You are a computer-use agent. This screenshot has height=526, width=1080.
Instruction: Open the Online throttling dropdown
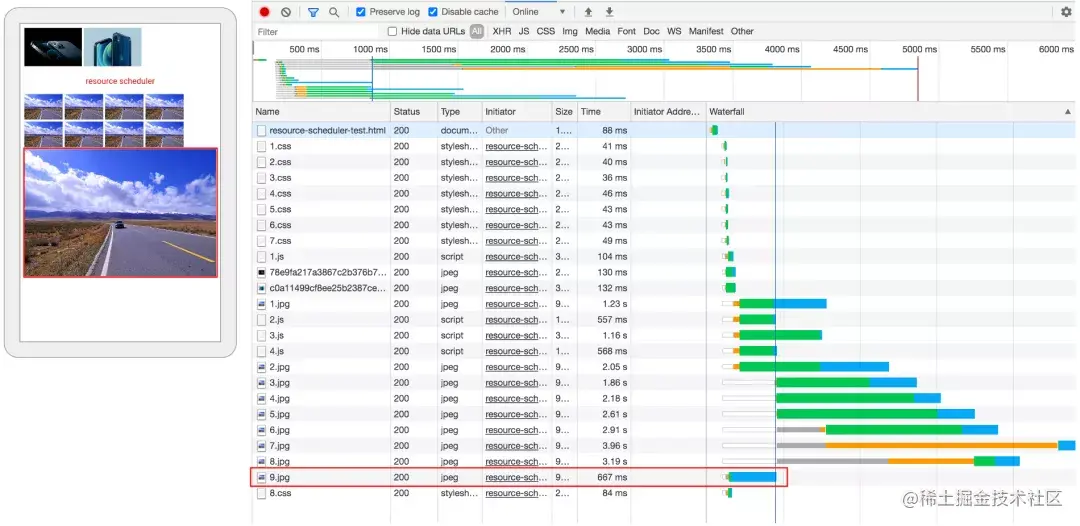pyautogui.click(x=538, y=12)
